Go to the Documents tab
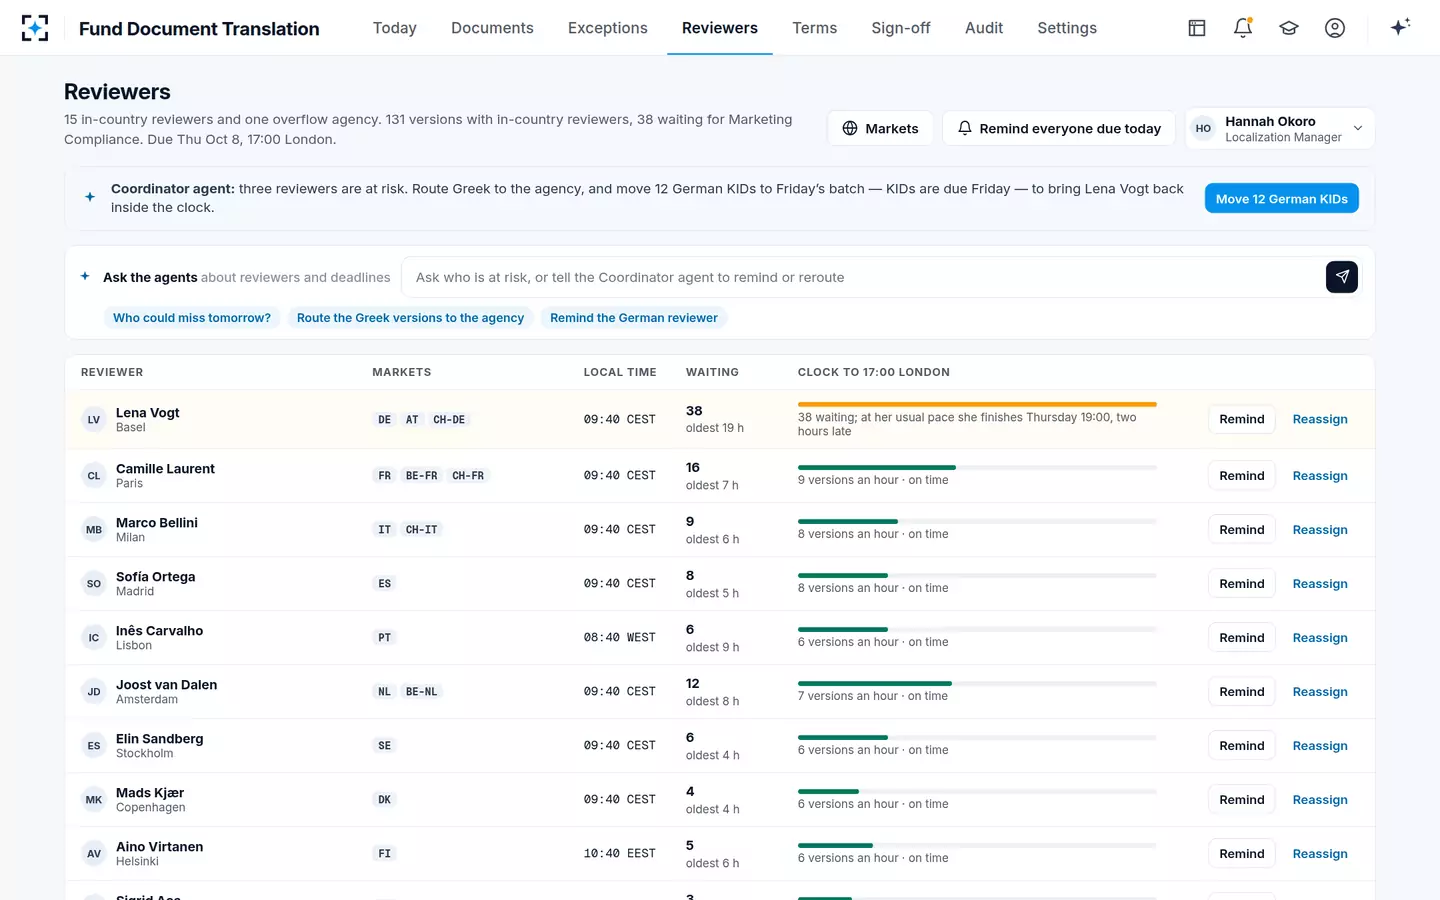 pos(492,28)
